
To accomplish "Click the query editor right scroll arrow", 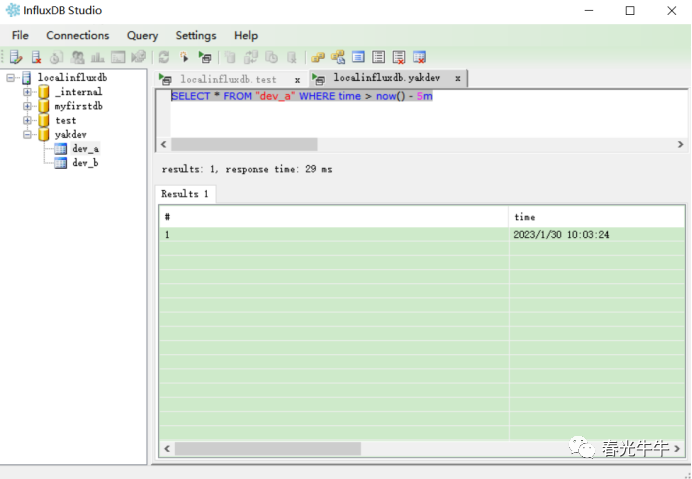I will click(x=680, y=144).
